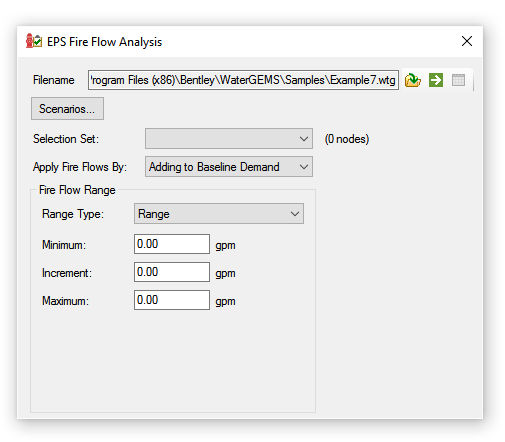Expand the Selection Set dropdown
Image resolution: width=505 pixels, height=442 pixels.
point(229,139)
